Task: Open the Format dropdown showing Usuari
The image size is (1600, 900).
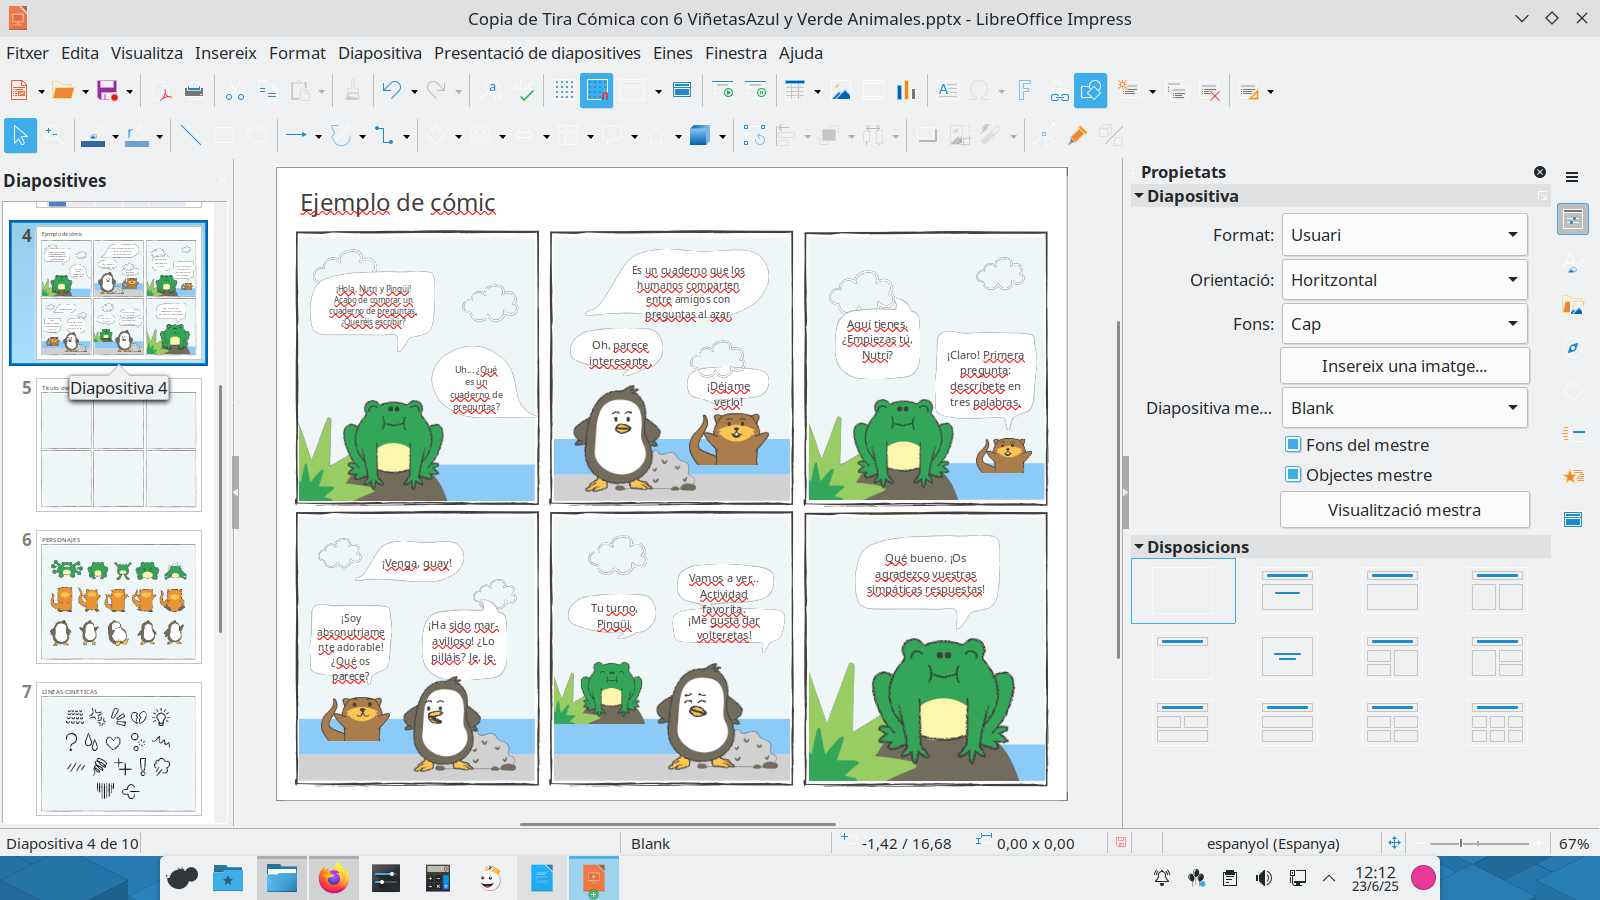Action: [x=1404, y=235]
